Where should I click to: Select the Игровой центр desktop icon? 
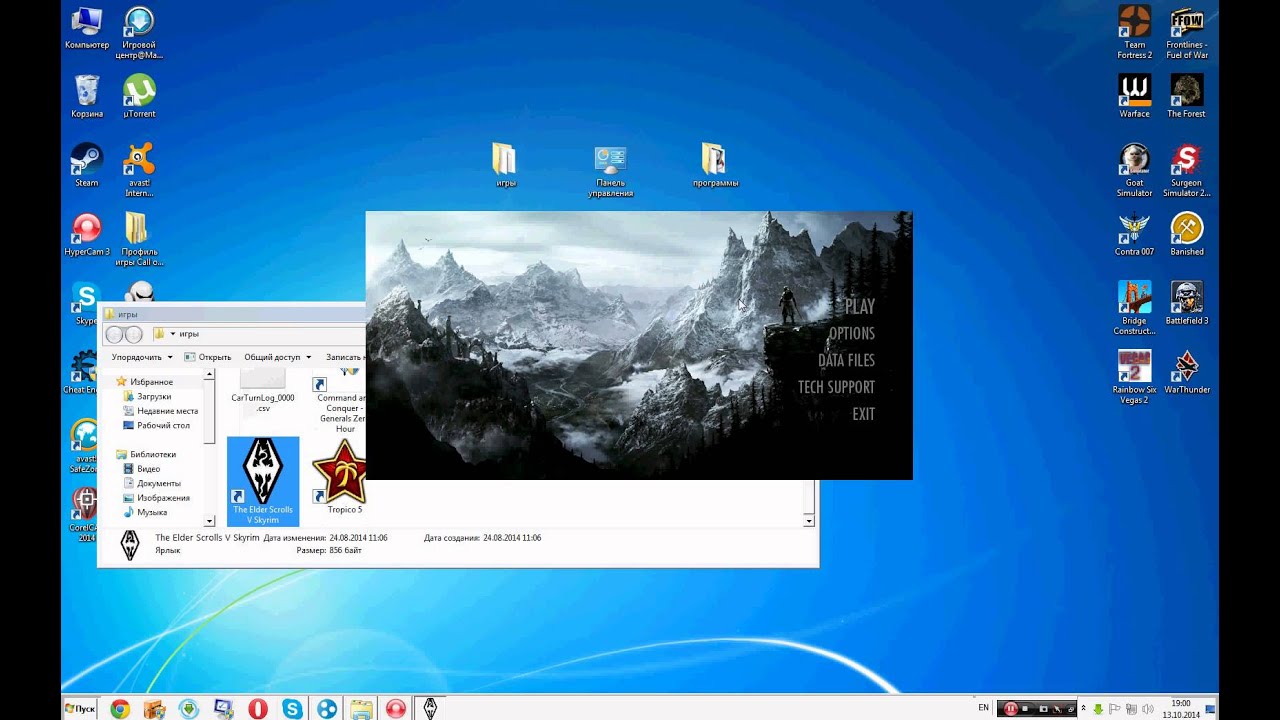click(x=139, y=33)
